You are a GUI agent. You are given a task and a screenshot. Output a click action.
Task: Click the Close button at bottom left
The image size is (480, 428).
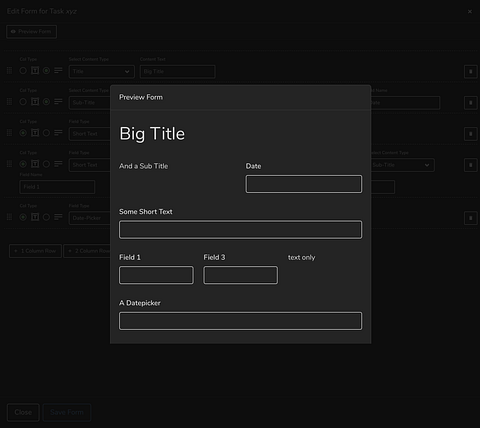tap(23, 412)
